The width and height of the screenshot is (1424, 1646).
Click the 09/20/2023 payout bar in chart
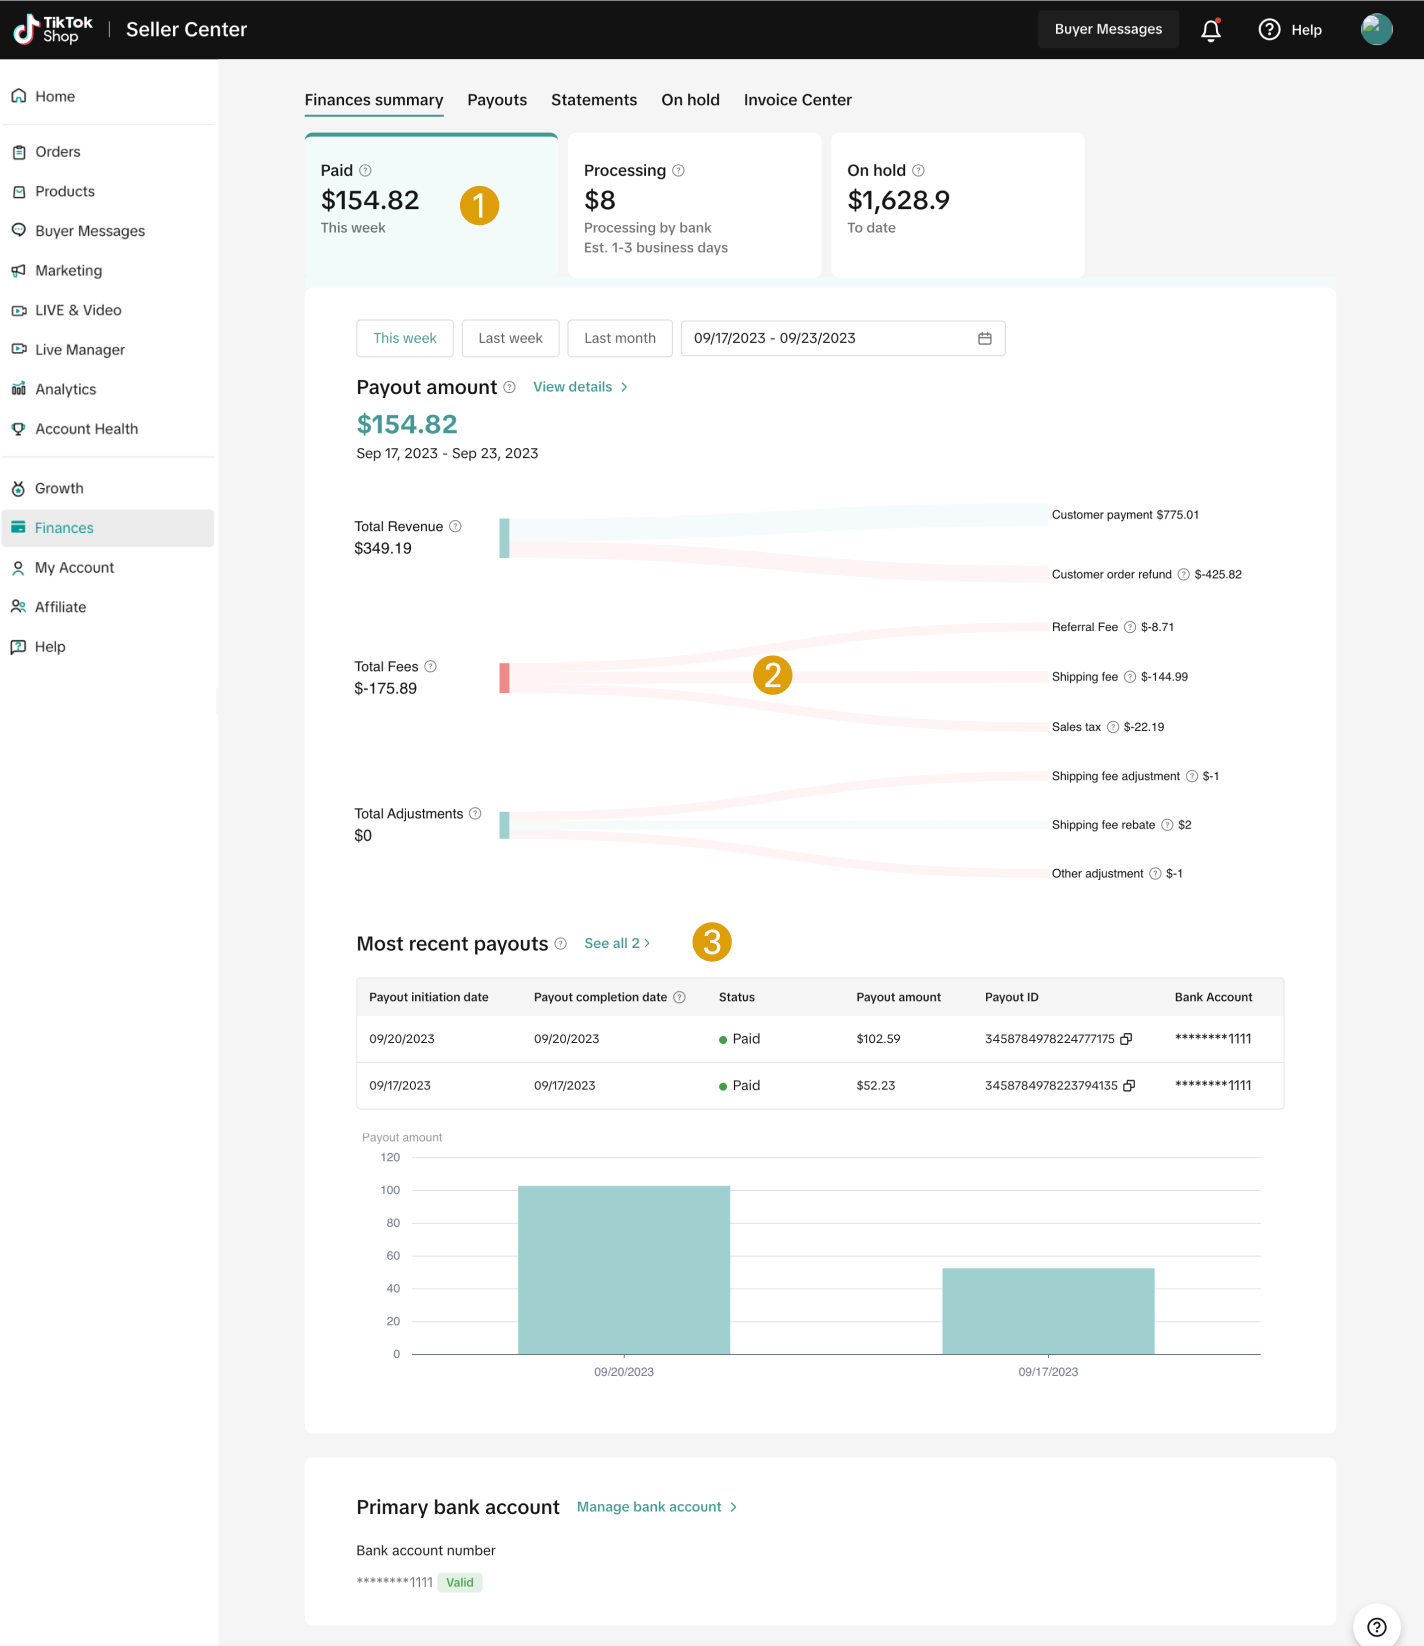624,1270
